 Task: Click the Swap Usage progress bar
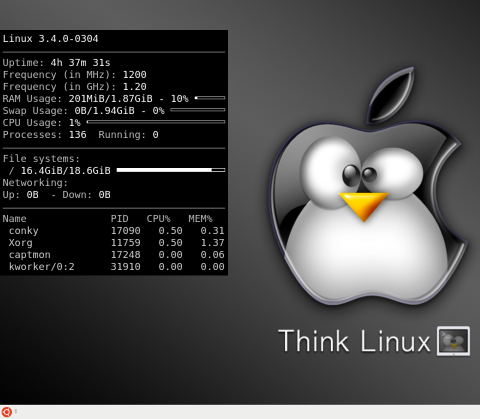coord(198,110)
